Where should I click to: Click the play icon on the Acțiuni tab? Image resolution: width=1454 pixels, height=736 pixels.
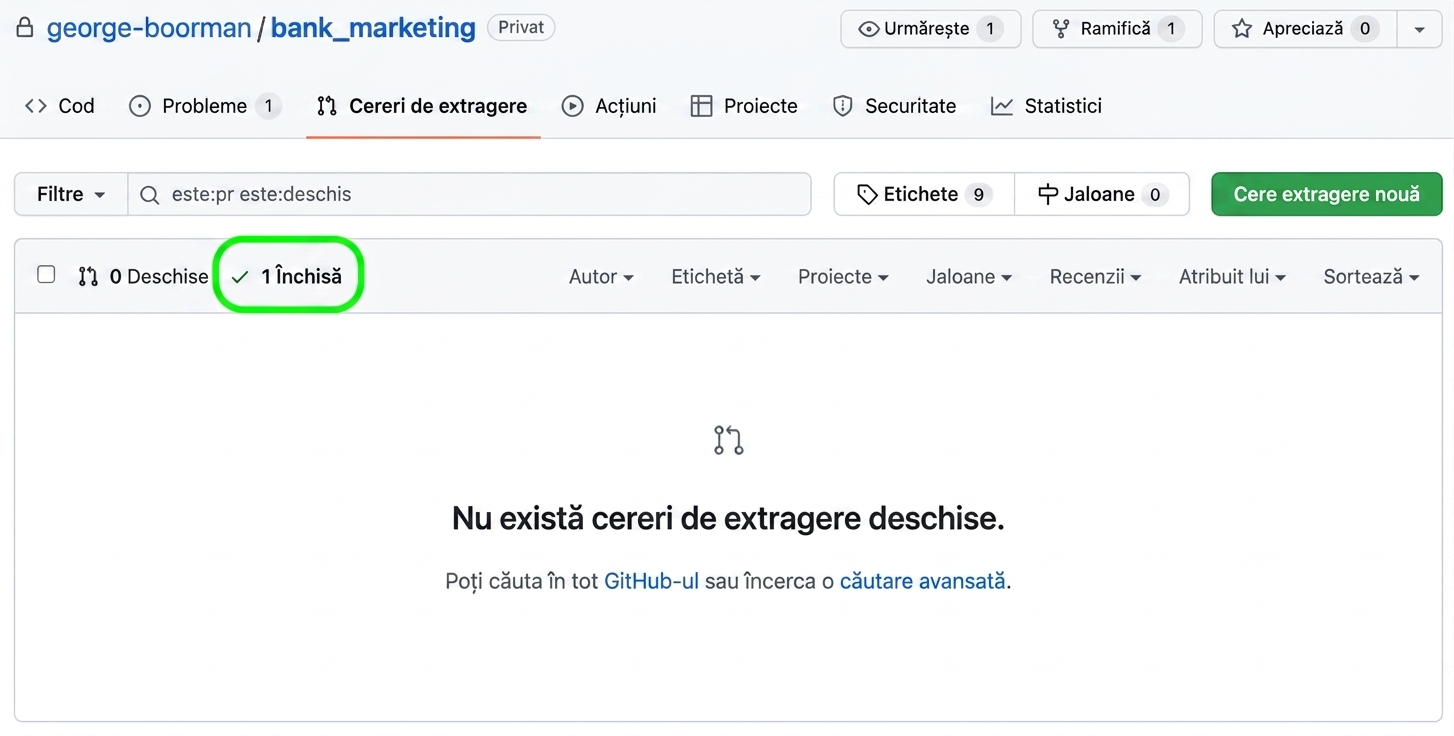pos(573,106)
